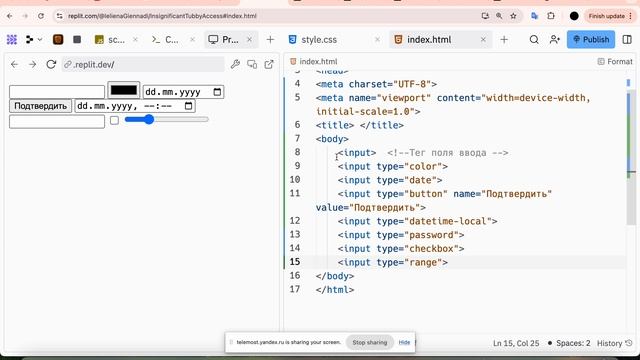Expand the workspace tools dropdown arrow
The width and height of the screenshot is (640, 360).
[x=40, y=40]
